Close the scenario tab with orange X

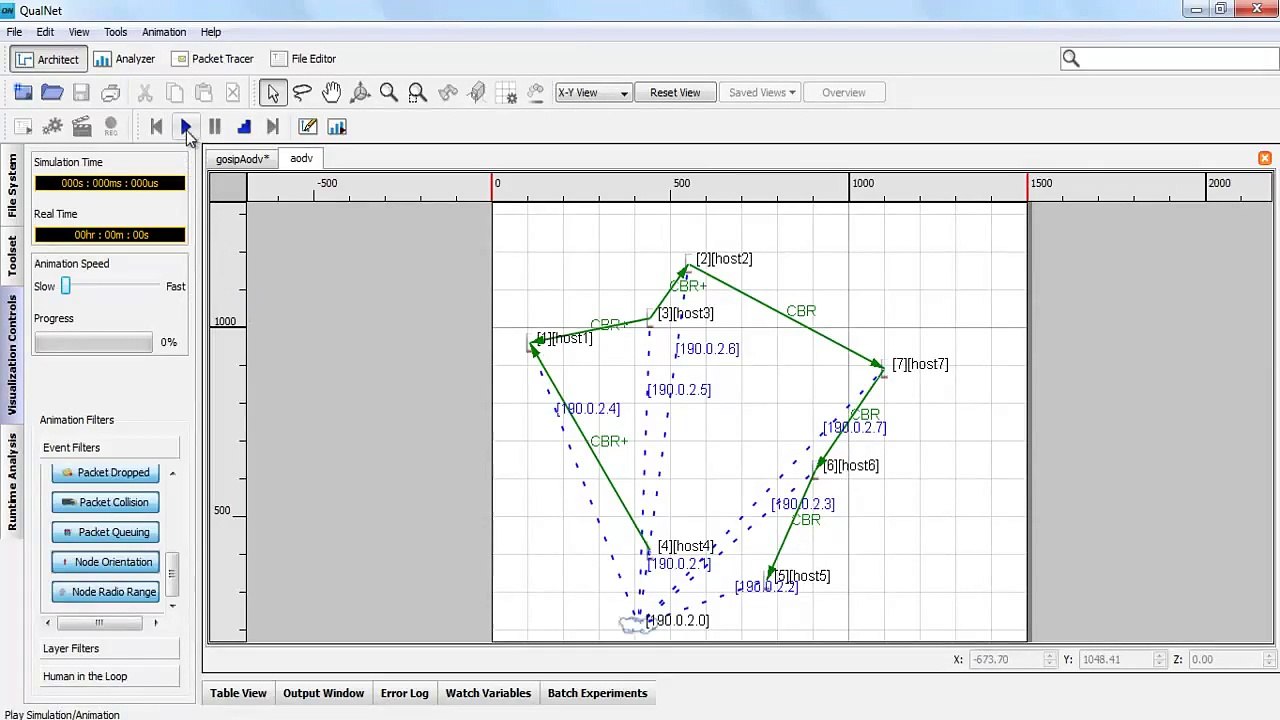coord(1265,159)
